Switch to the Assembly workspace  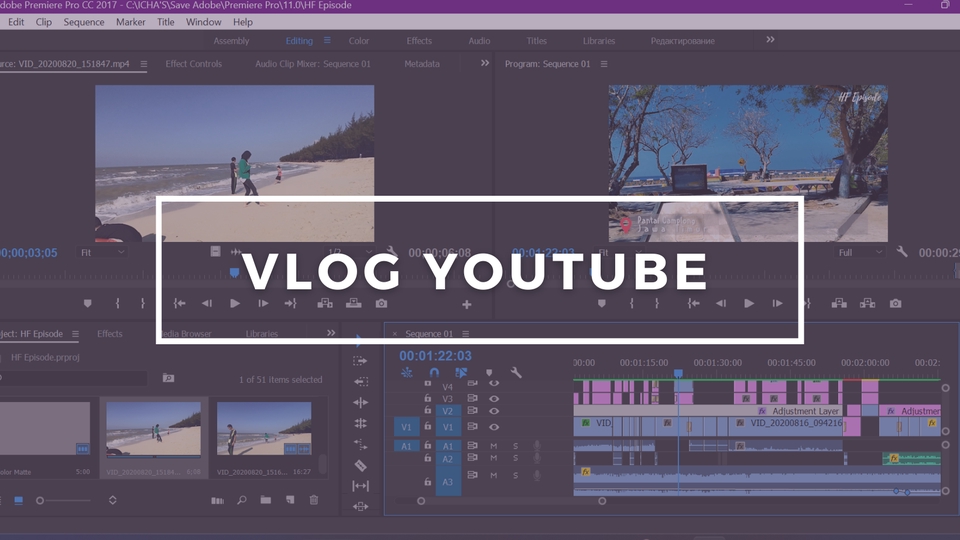click(x=231, y=41)
